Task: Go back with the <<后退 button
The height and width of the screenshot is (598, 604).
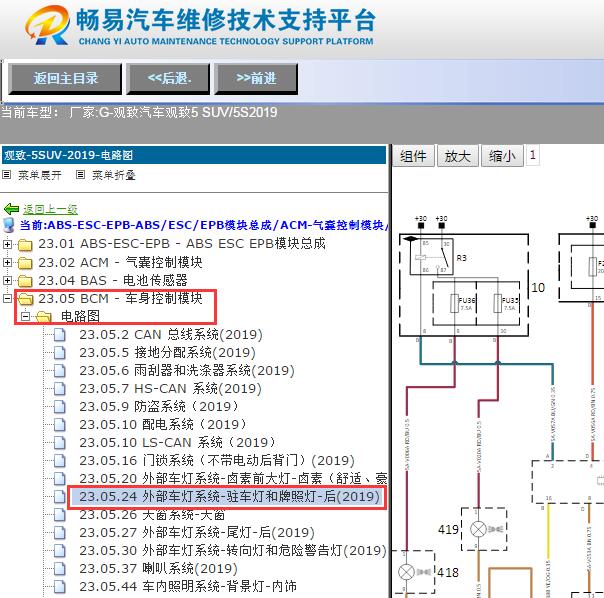Action: (168, 79)
